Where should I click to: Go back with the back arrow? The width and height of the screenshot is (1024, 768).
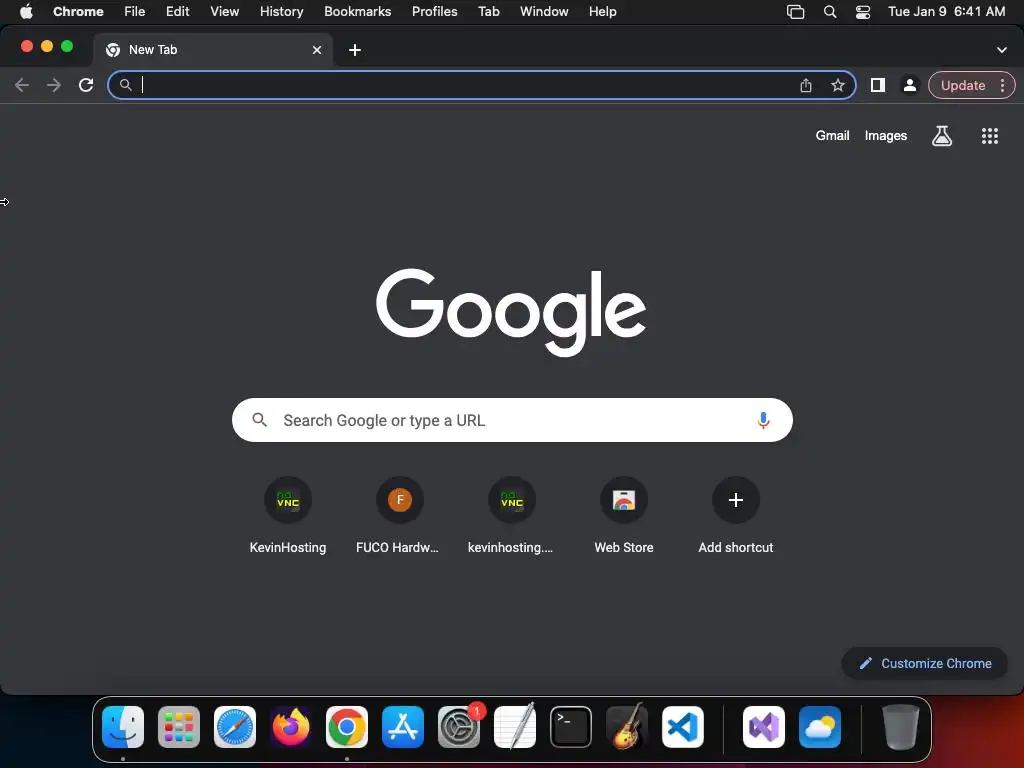coord(22,85)
